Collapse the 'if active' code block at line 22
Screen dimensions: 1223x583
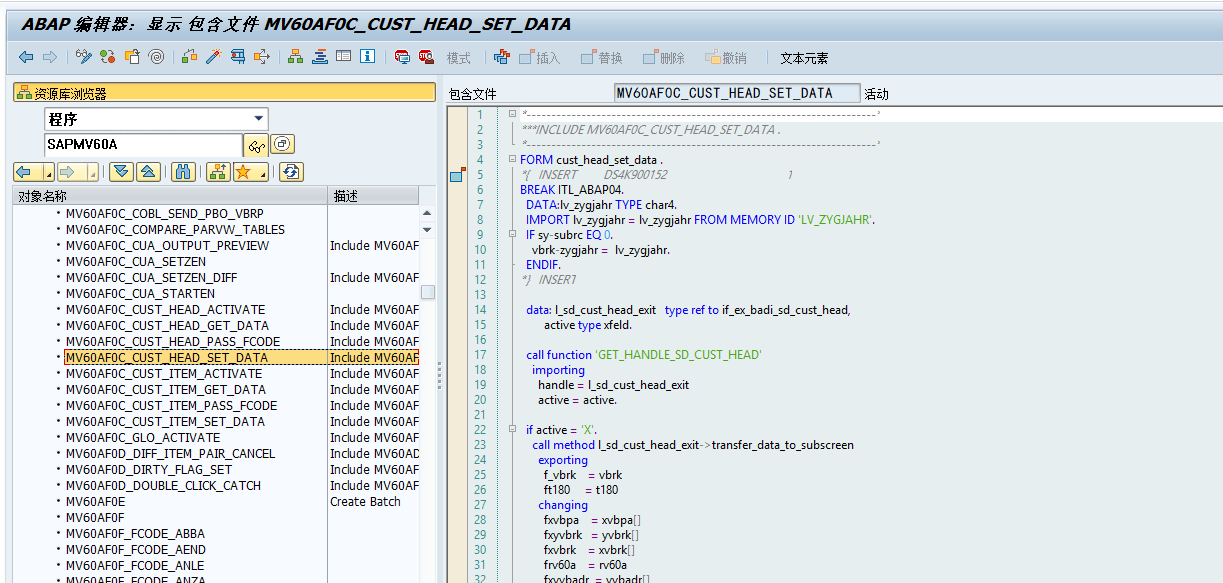point(512,430)
